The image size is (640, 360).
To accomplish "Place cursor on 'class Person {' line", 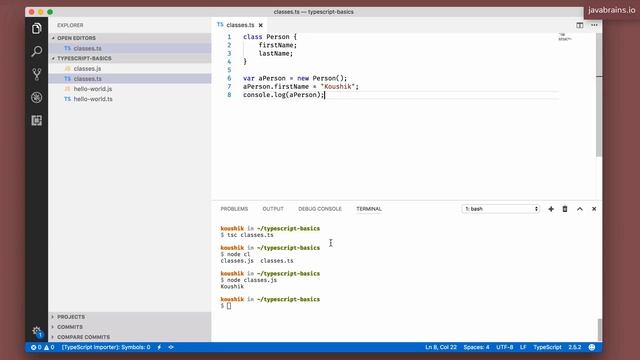I will click(270, 37).
